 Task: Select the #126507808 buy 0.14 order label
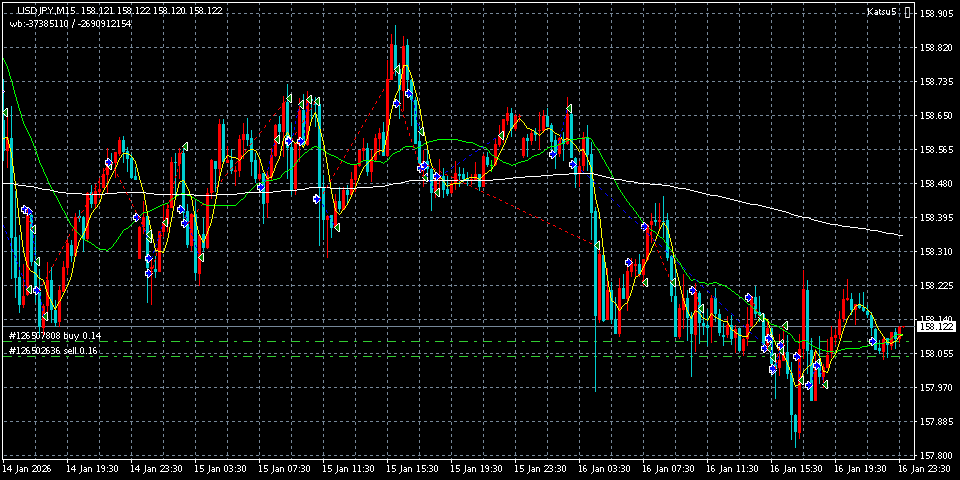click(54, 336)
